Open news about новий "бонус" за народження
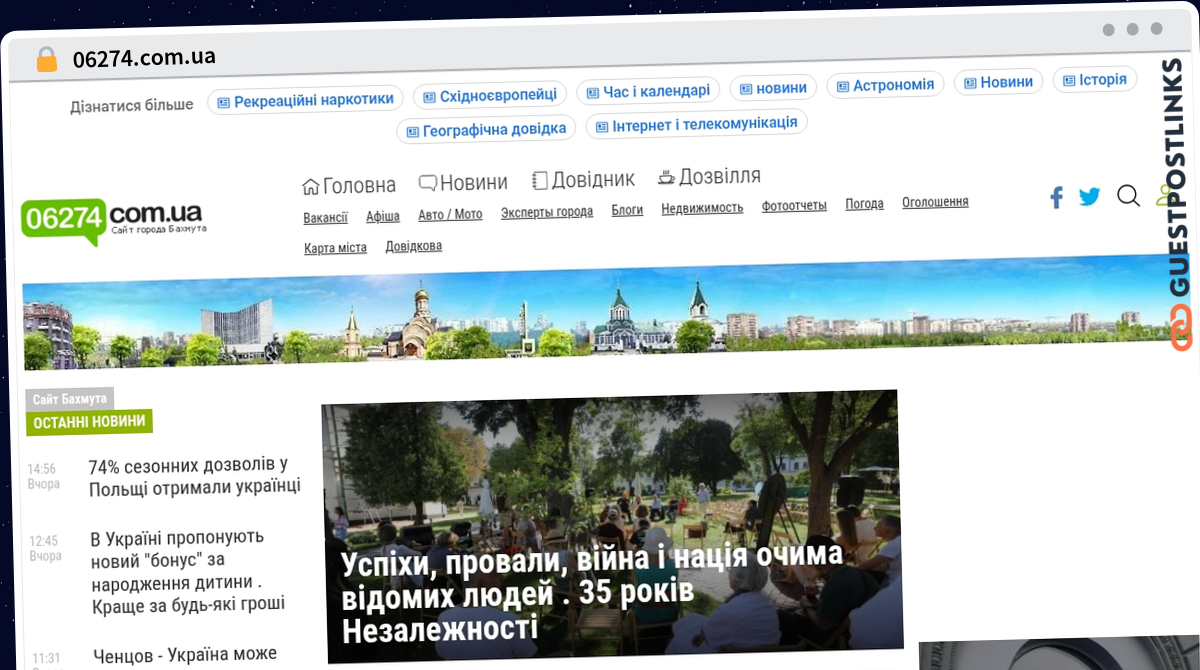Image resolution: width=1200 pixels, height=670 pixels. [186, 570]
